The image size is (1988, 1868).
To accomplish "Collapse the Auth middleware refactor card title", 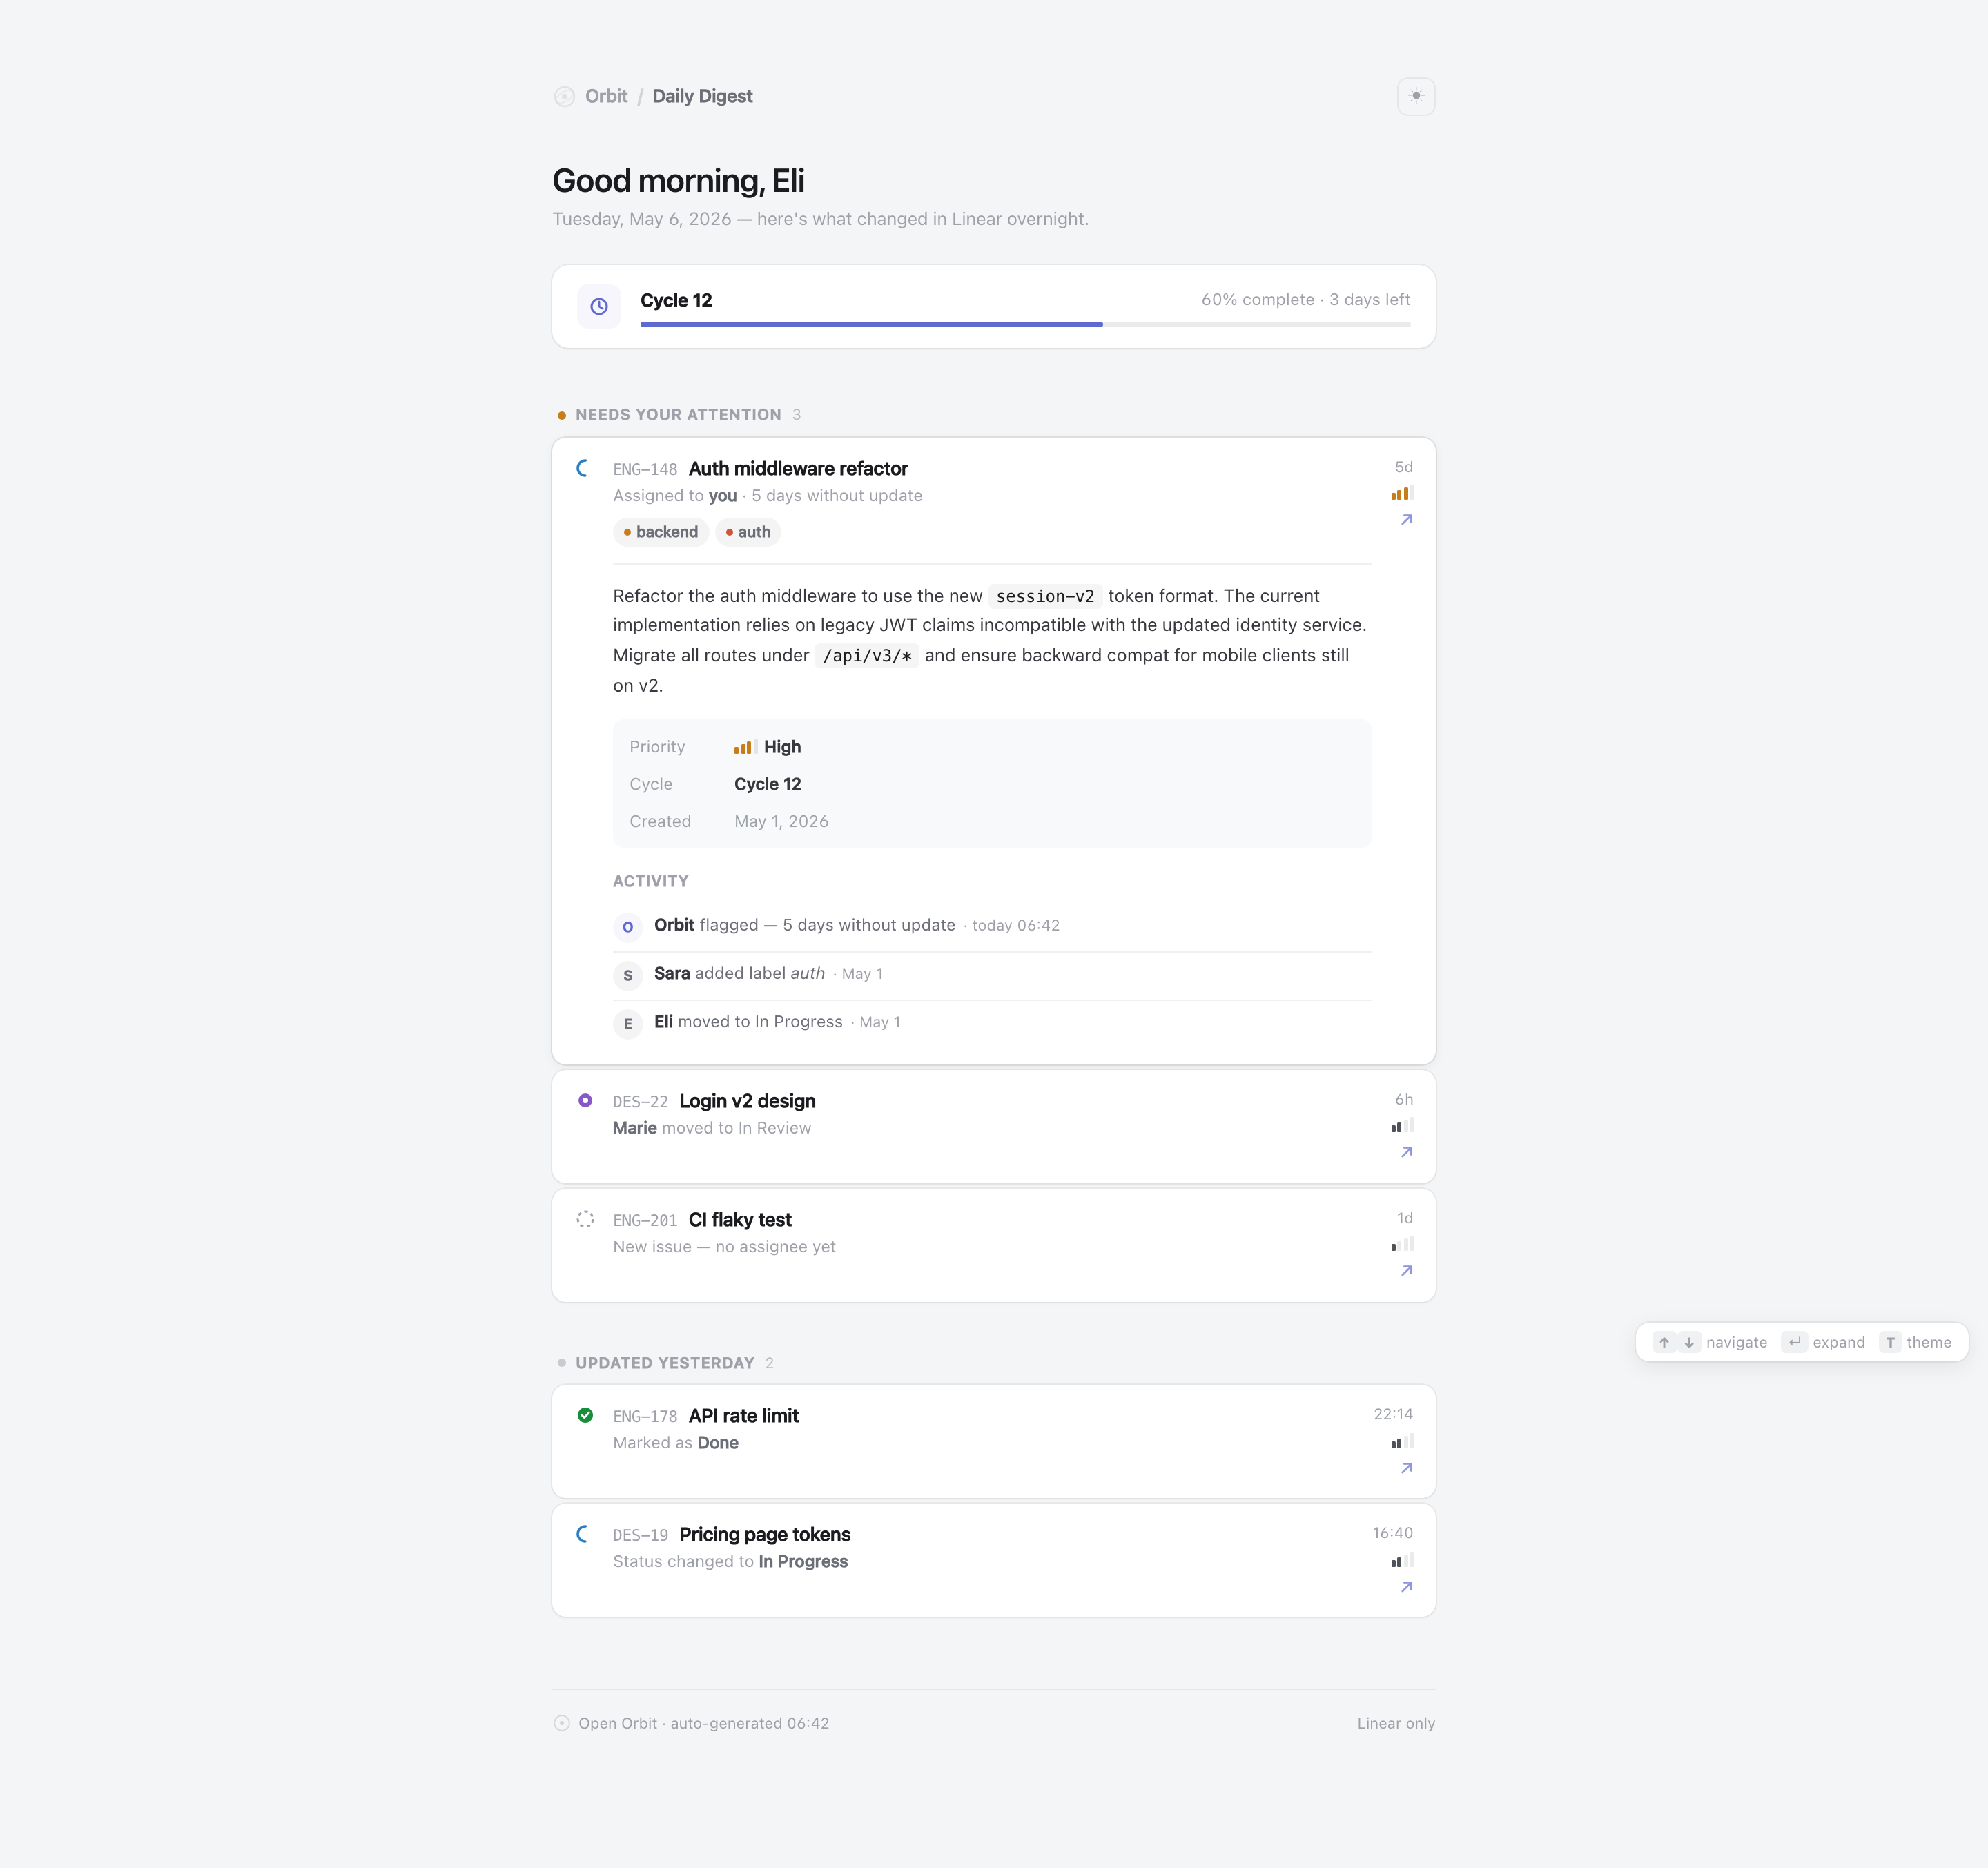I will click(x=798, y=468).
